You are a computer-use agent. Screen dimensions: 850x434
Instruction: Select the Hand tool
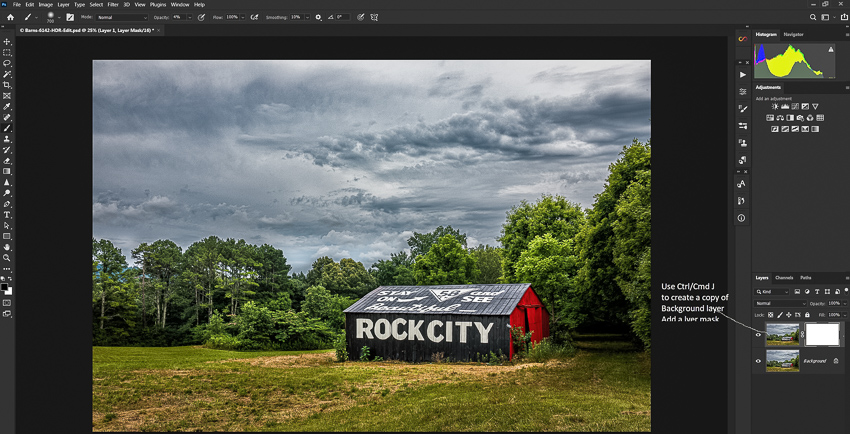pyautogui.click(x=7, y=247)
